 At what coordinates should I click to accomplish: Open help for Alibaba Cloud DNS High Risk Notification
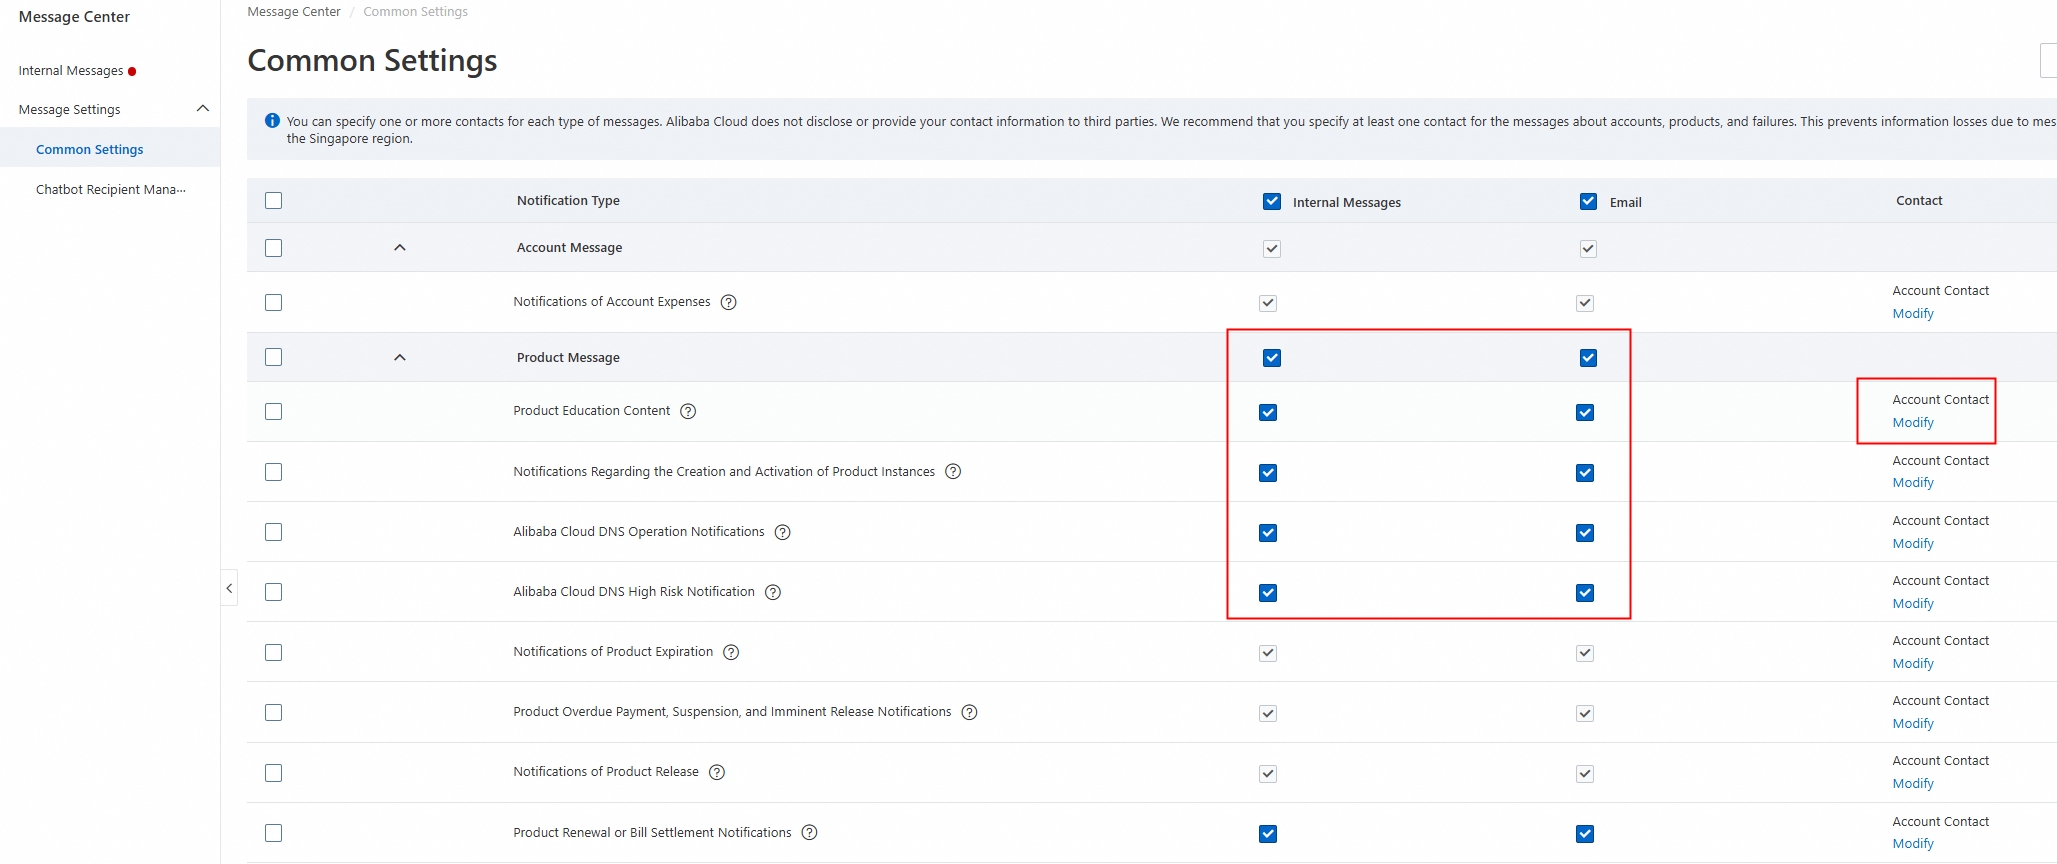point(773,592)
